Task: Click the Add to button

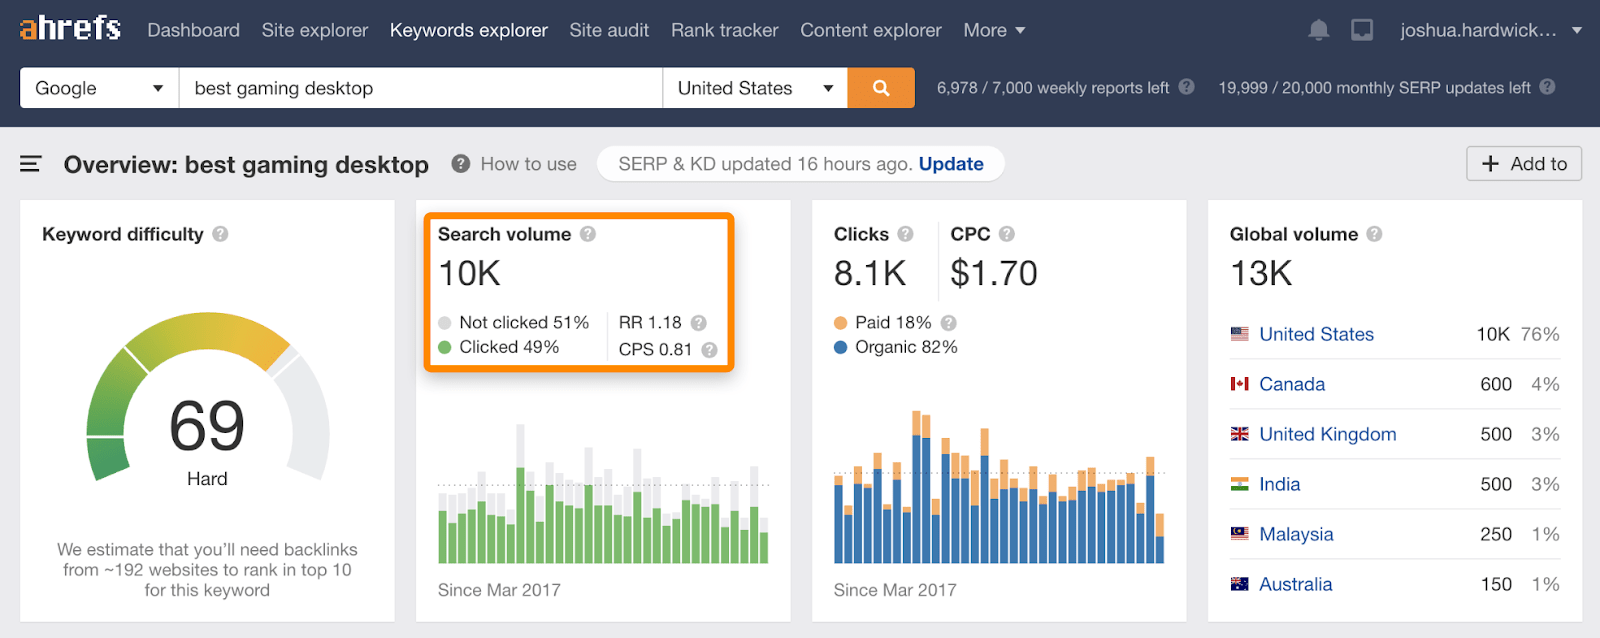Action: (1524, 164)
